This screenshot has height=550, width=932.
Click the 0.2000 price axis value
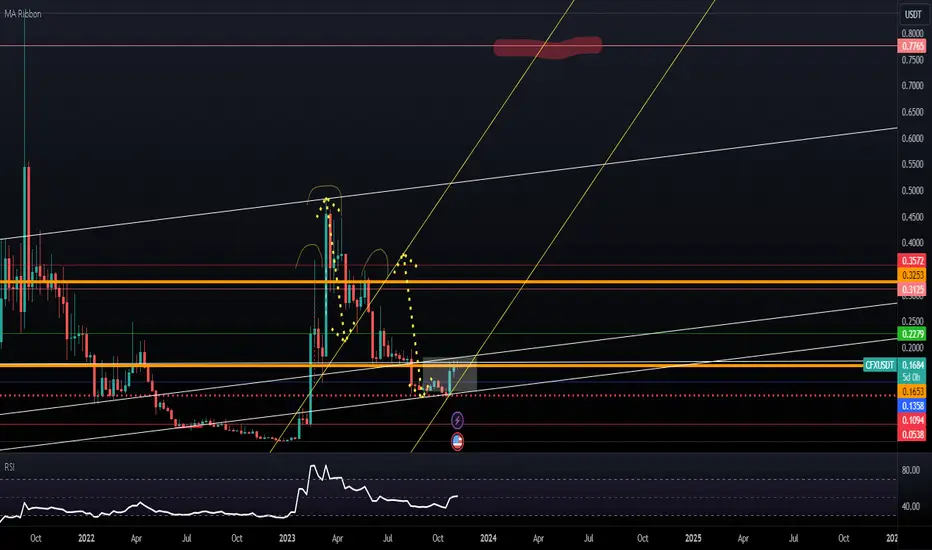tap(912, 347)
